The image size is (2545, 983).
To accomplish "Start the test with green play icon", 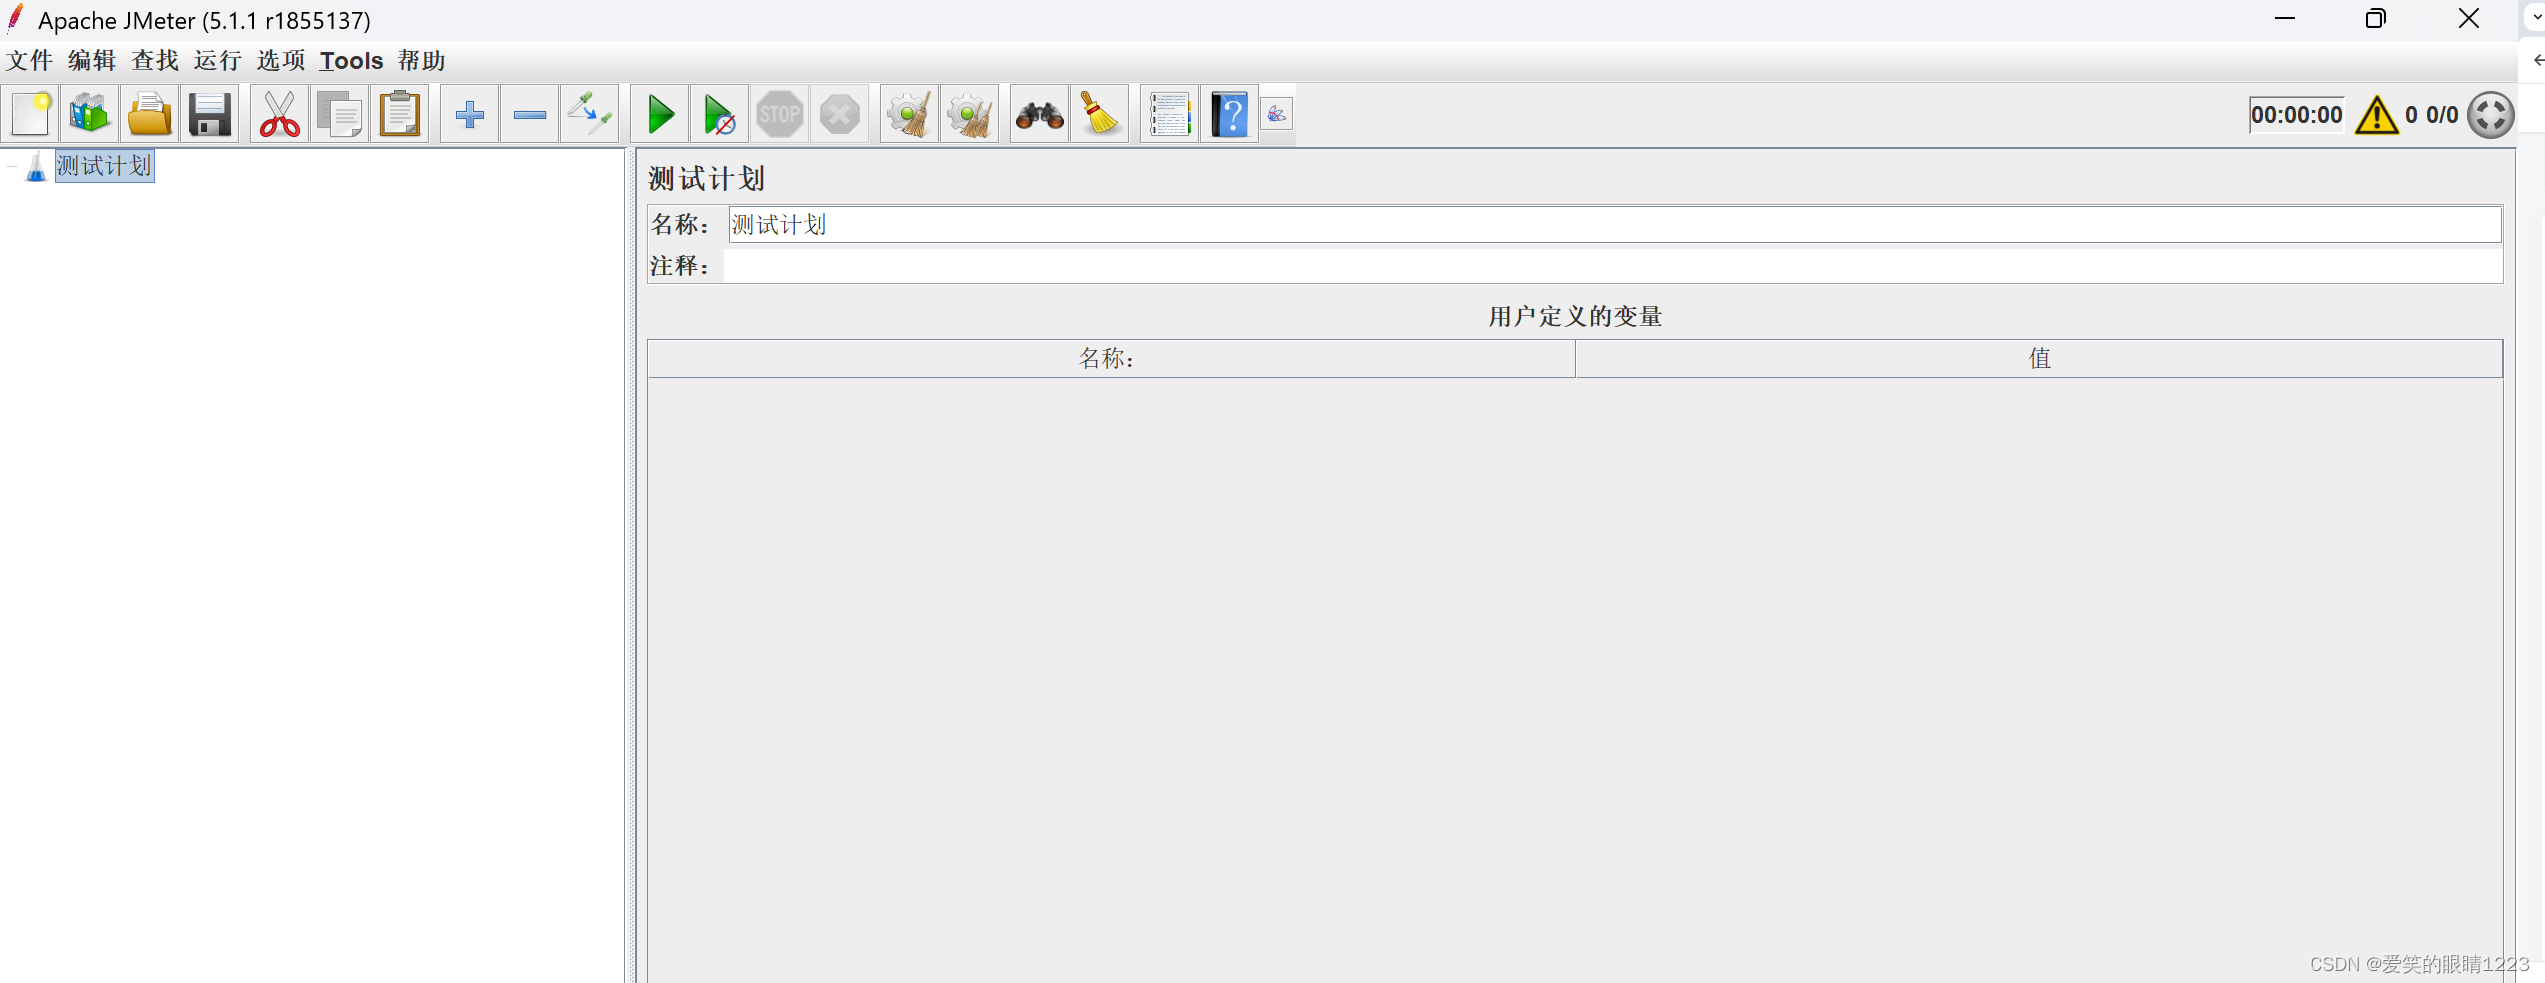I will click(x=660, y=115).
